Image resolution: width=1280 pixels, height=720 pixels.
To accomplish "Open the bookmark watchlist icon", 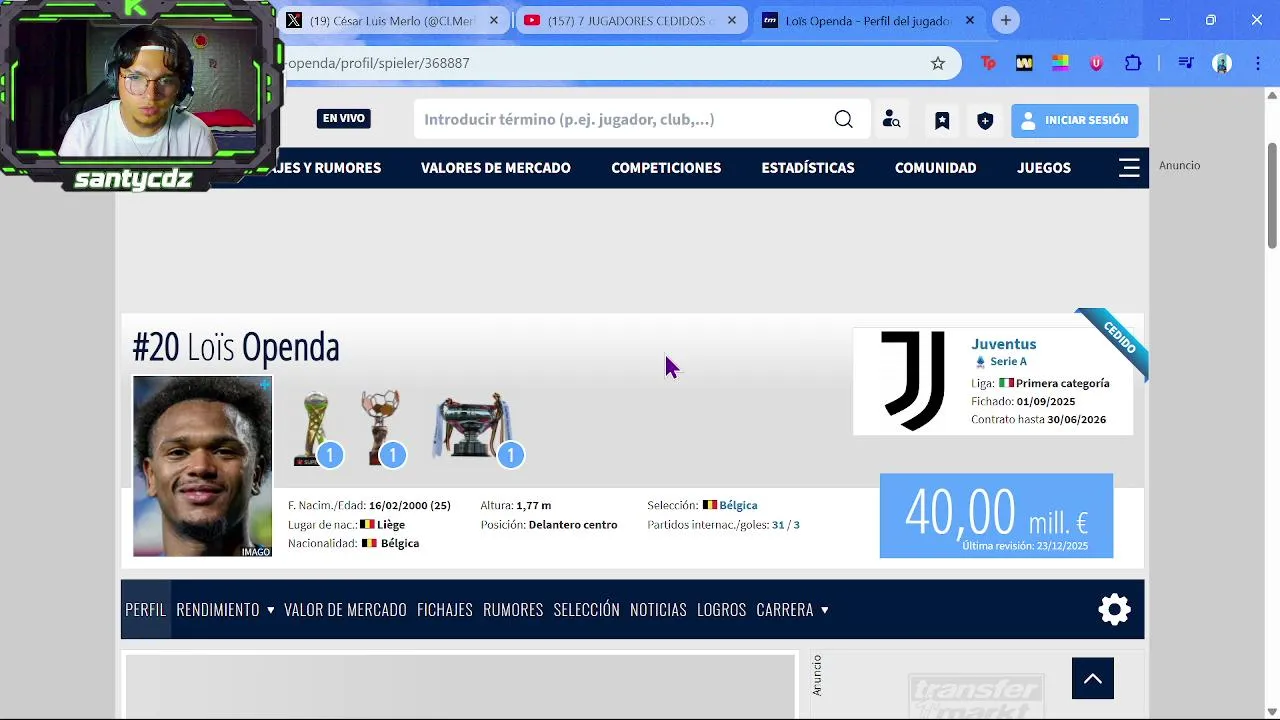I will (942, 120).
